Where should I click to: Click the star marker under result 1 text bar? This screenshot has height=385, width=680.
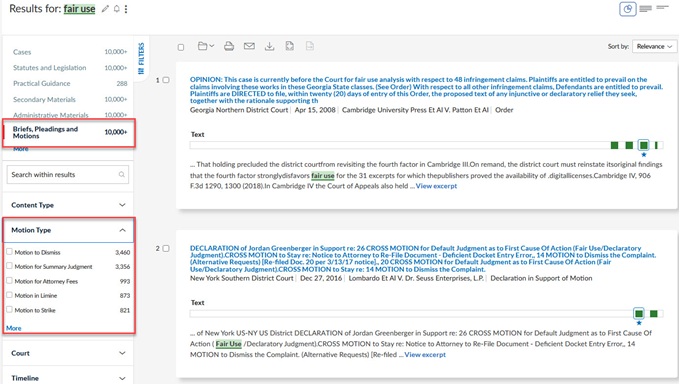pyautogui.click(x=644, y=155)
